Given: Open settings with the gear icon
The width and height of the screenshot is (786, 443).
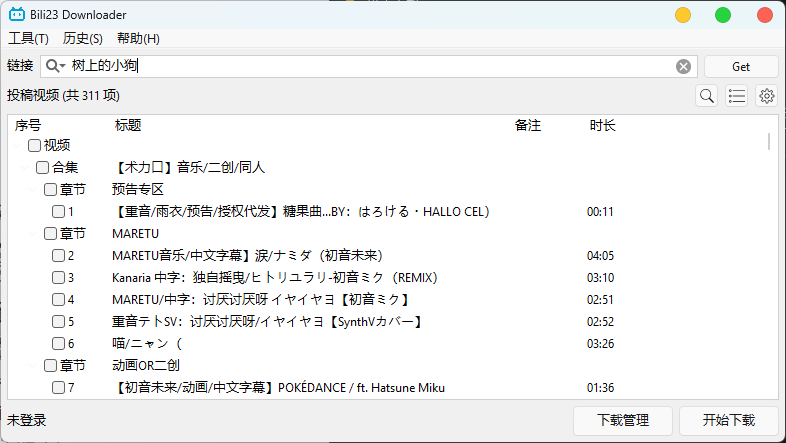Looking at the screenshot, I should (767, 96).
